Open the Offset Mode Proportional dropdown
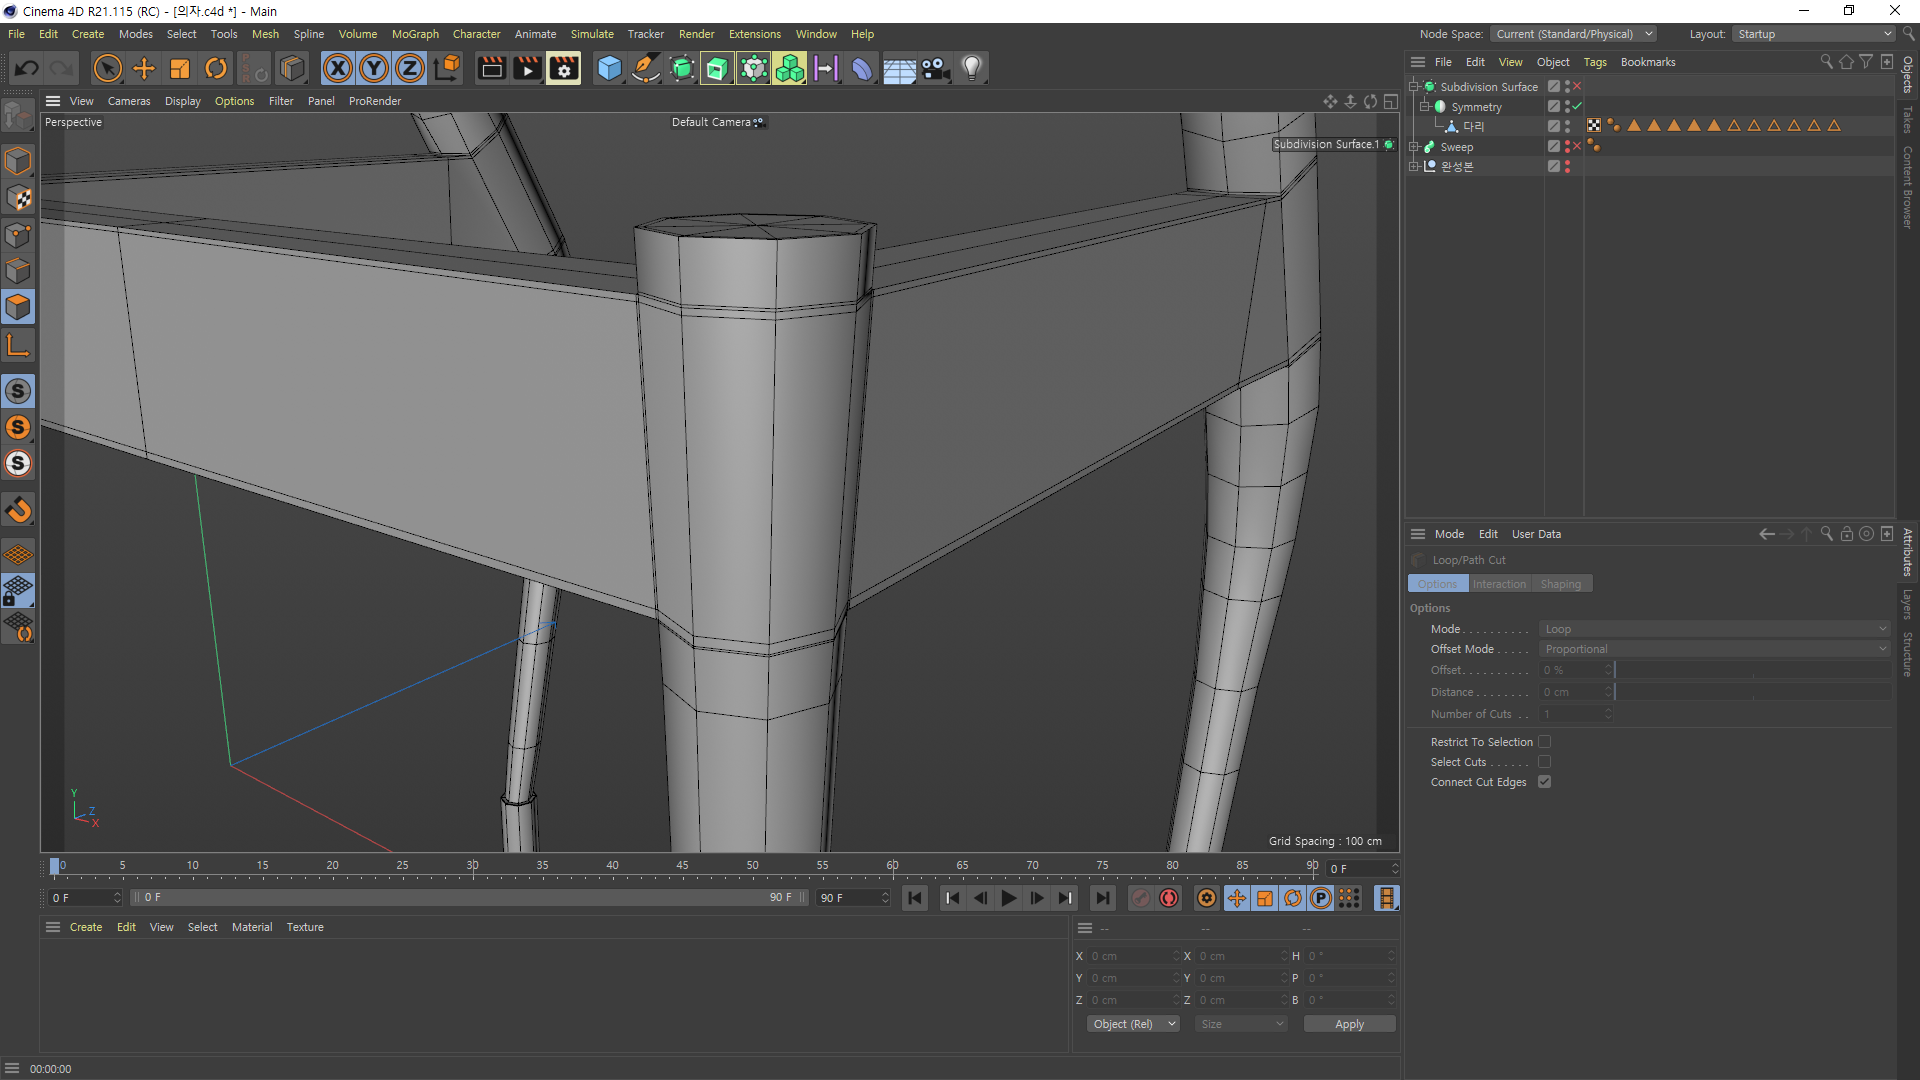This screenshot has height=1080, width=1920. coord(1714,649)
